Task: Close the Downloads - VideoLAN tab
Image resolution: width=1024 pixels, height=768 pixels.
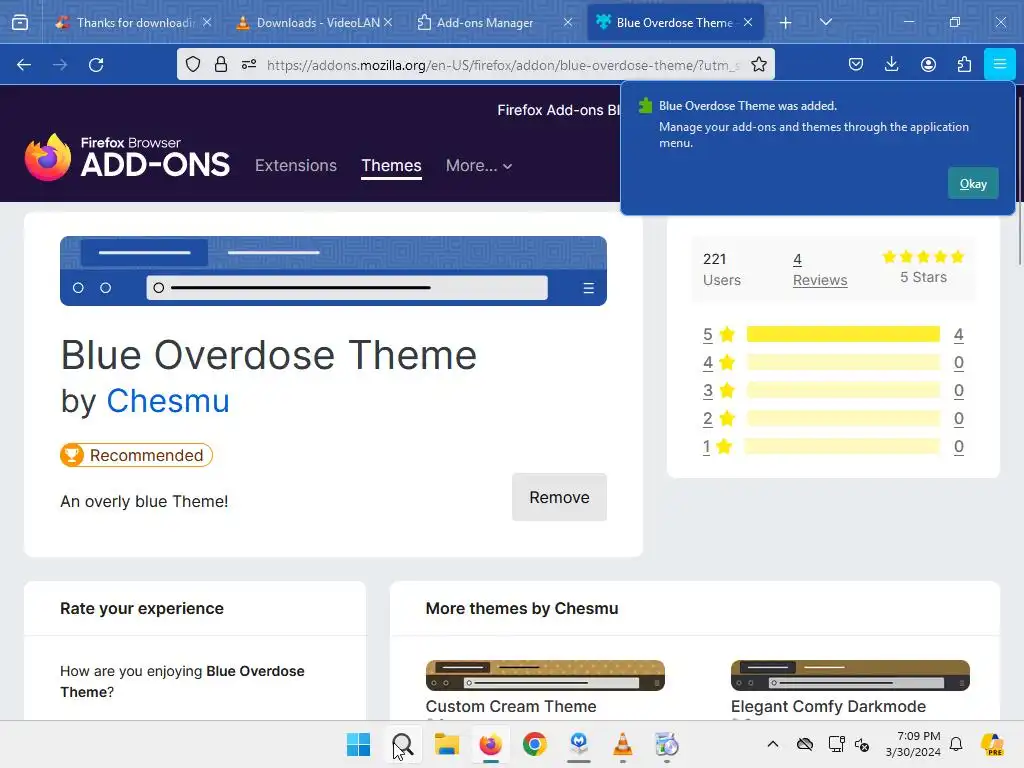Action: (x=388, y=22)
